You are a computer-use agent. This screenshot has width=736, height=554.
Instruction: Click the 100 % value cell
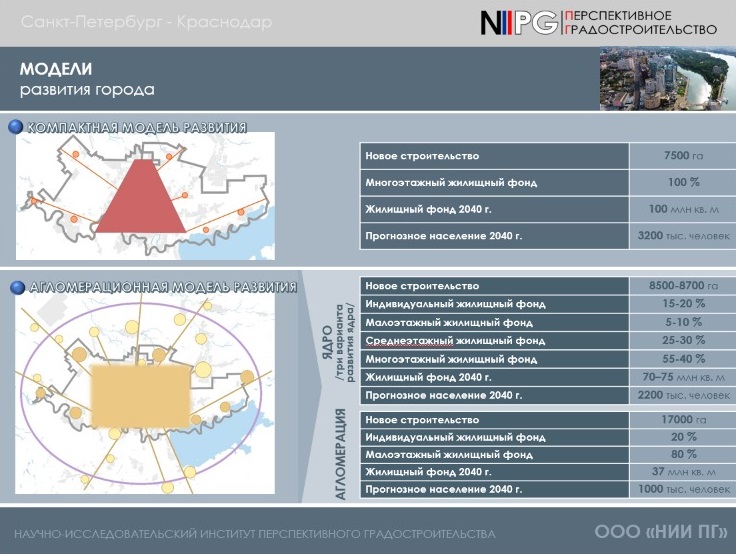pyautogui.click(x=683, y=182)
